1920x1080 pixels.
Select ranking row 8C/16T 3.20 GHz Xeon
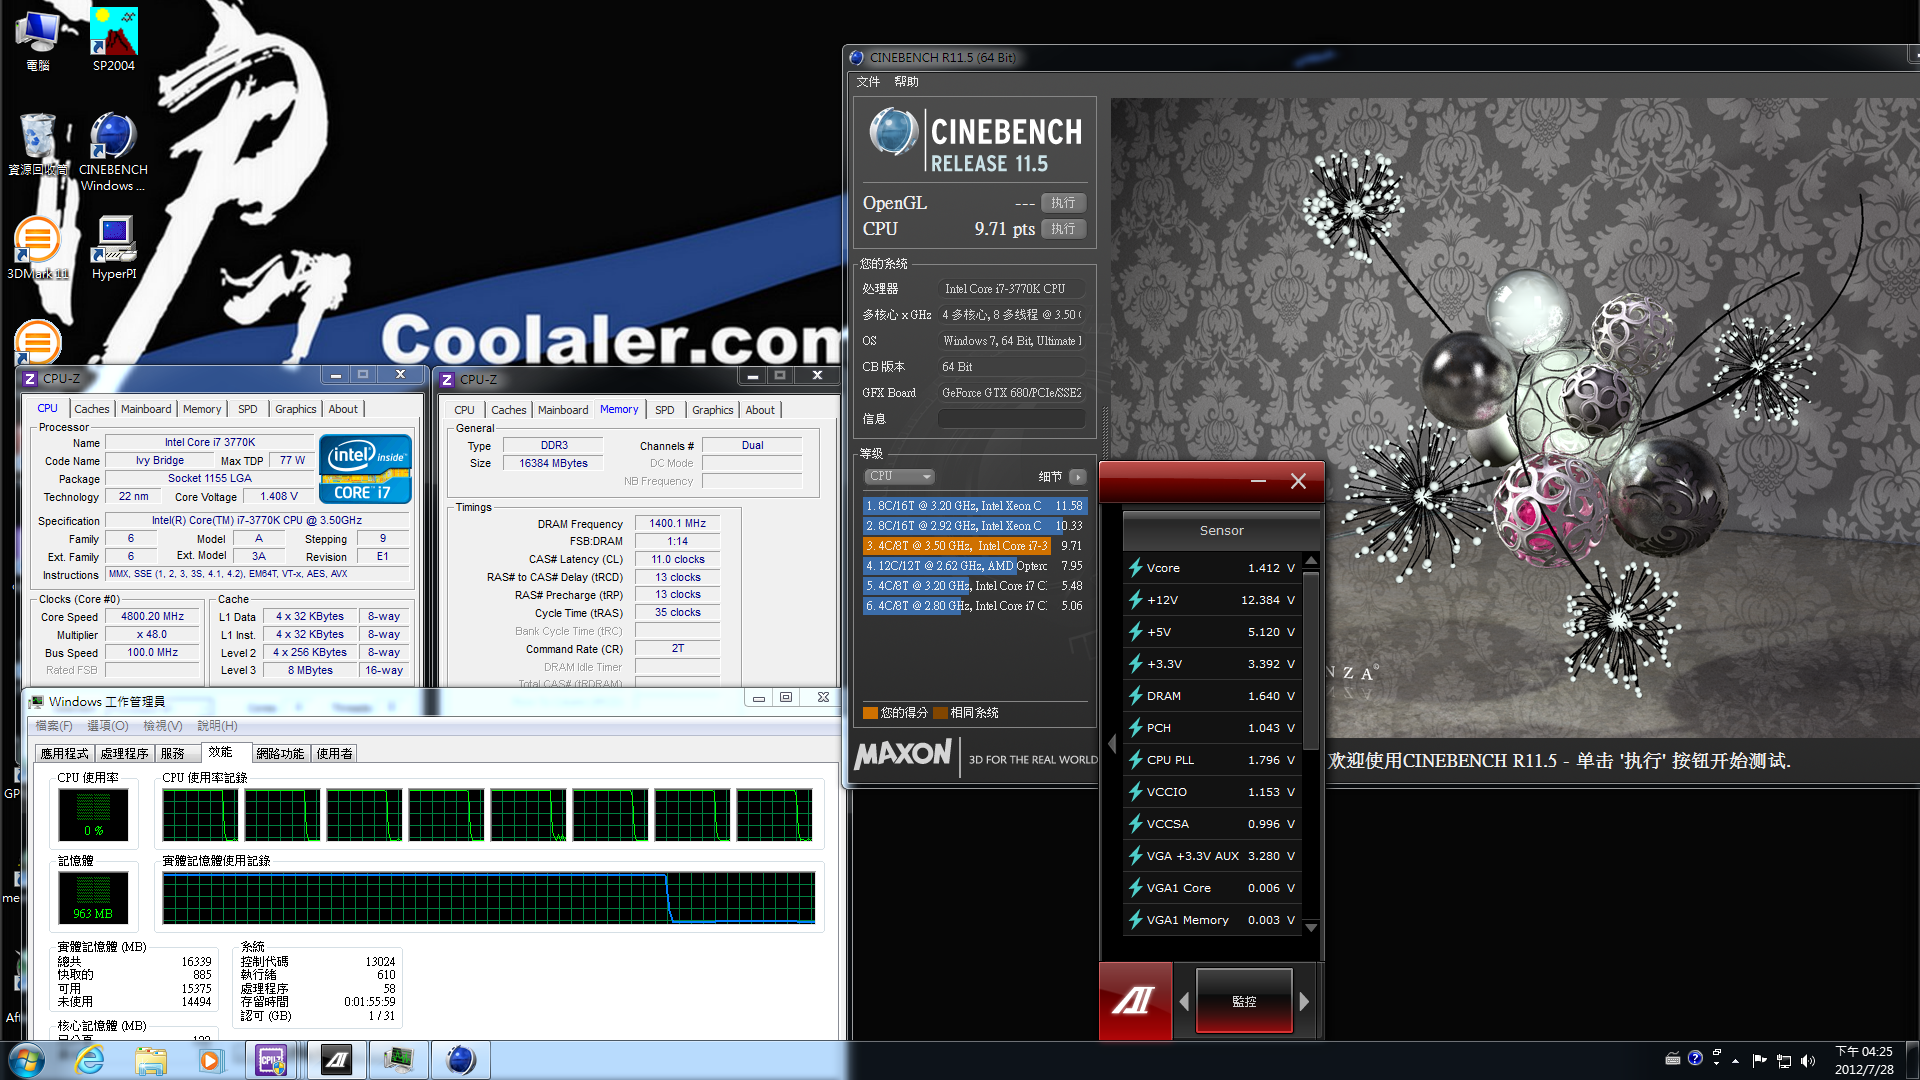tap(974, 506)
